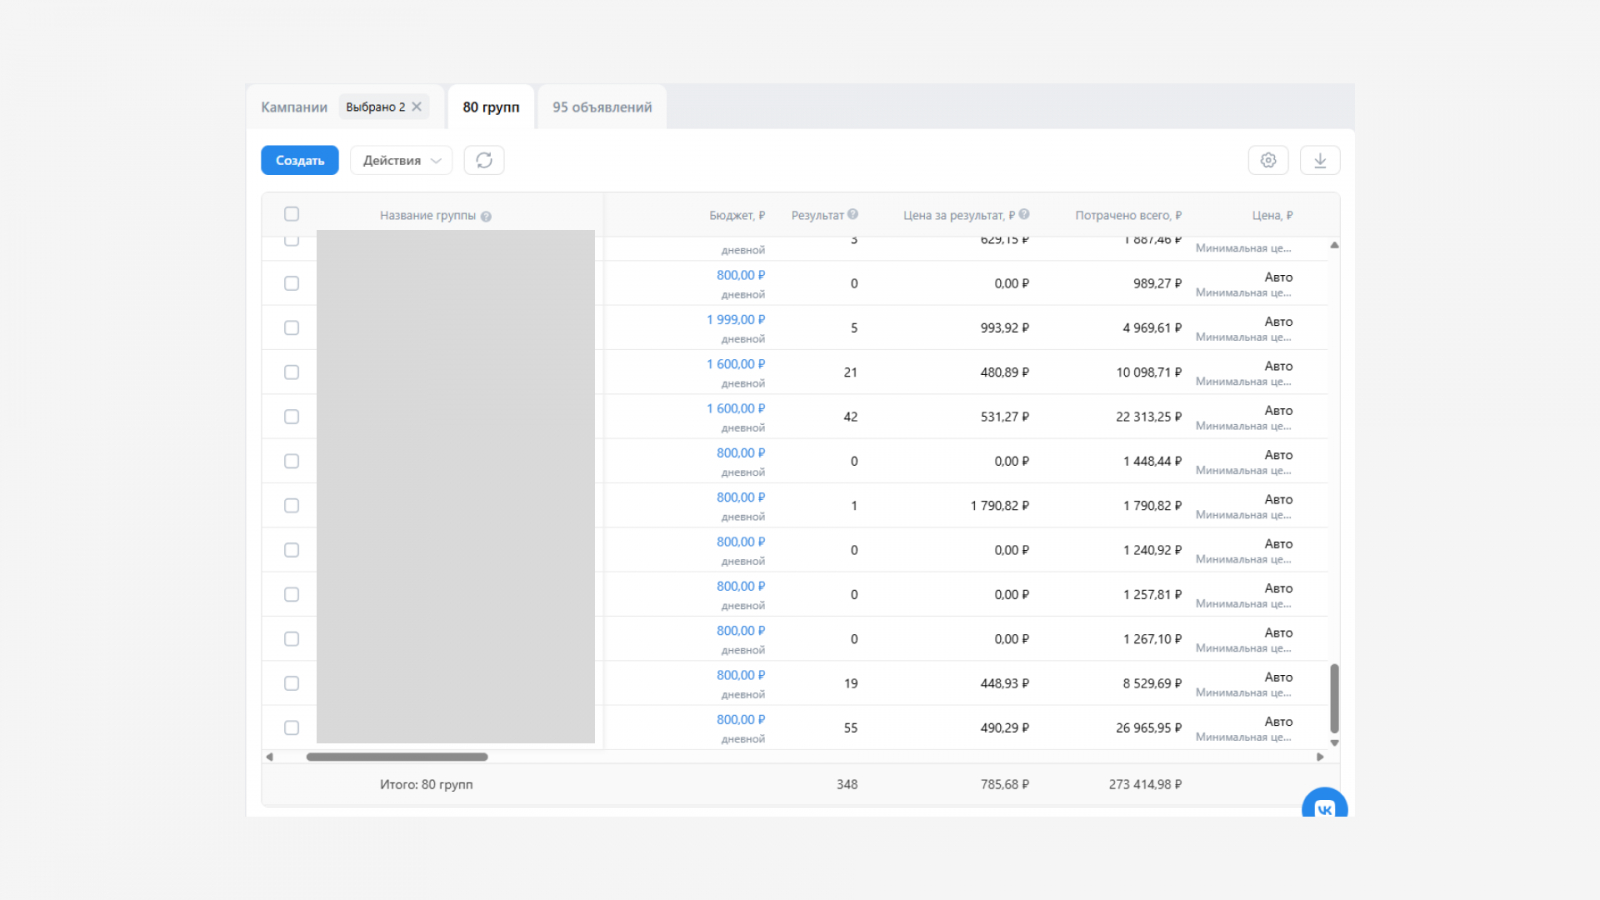Screen dimensions: 1600x900
Task: Click help icon beside Название группы
Action: tap(486, 216)
